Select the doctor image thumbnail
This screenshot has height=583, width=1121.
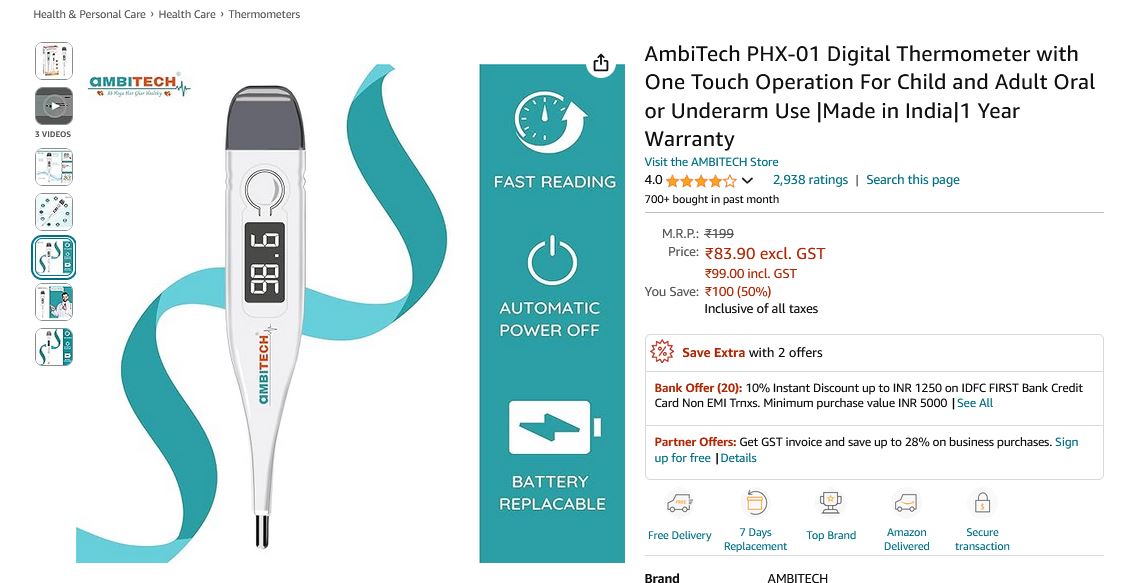[x=54, y=302]
